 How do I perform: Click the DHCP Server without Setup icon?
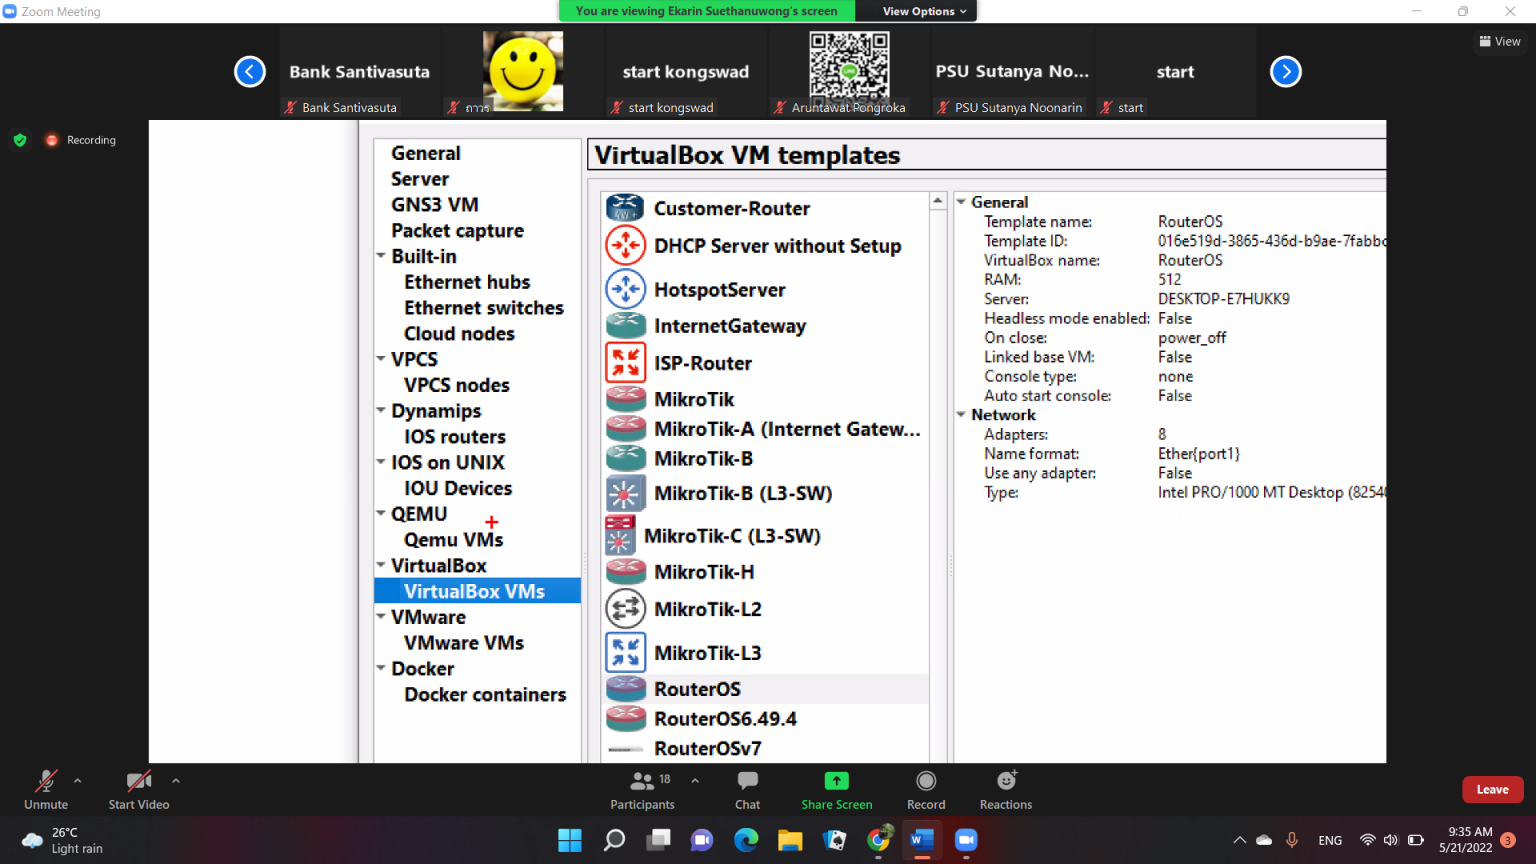click(625, 245)
